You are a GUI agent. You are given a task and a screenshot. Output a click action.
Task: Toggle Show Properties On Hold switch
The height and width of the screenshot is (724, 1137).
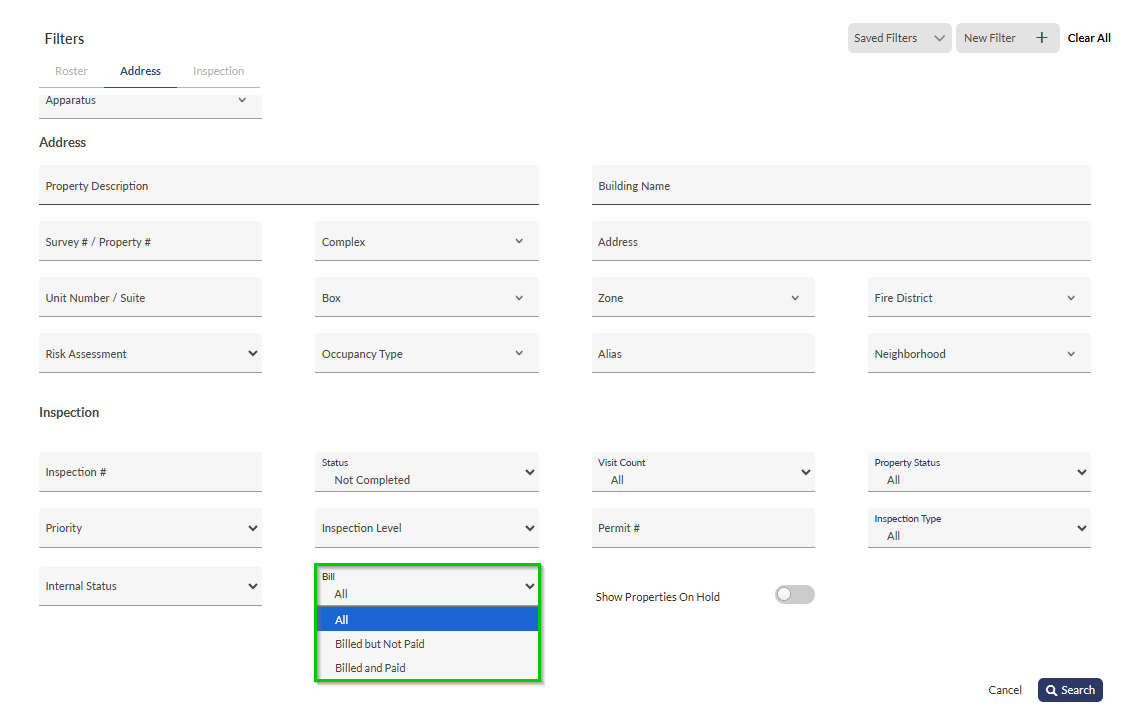794,595
